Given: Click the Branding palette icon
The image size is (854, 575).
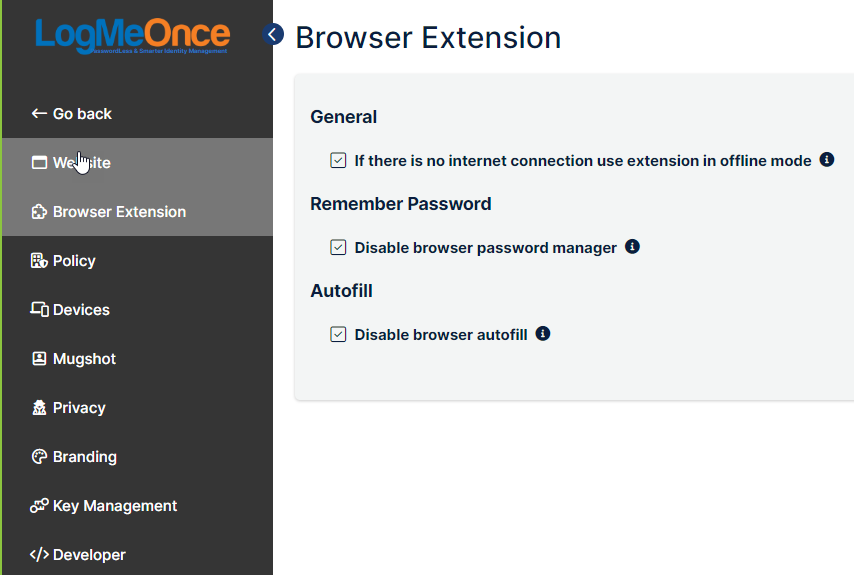Looking at the screenshot, I should coord(39,456).
